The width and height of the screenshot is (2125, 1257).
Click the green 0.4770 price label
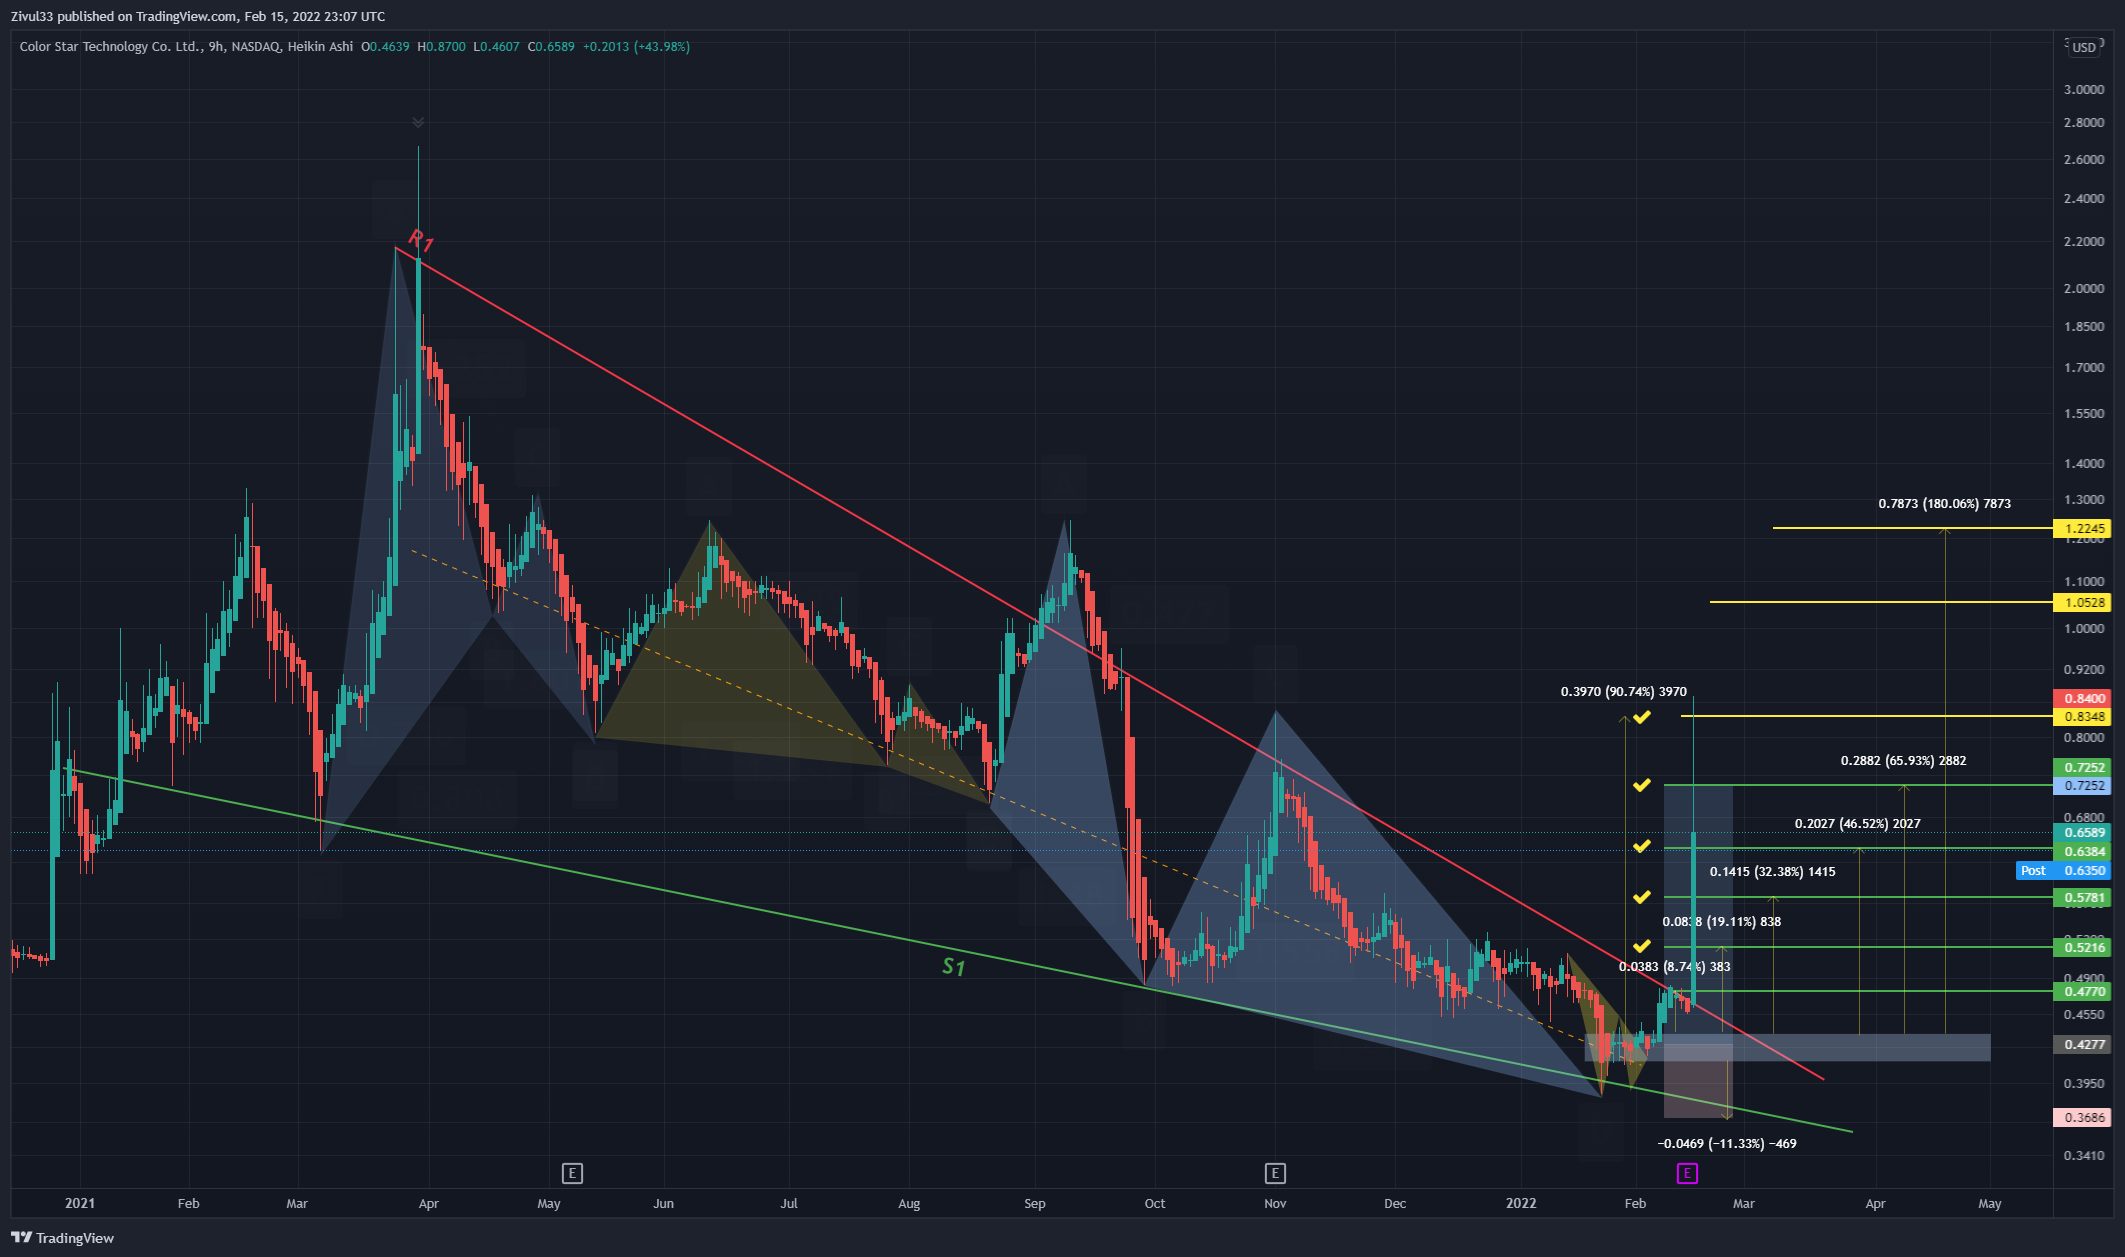point(2082,992)
